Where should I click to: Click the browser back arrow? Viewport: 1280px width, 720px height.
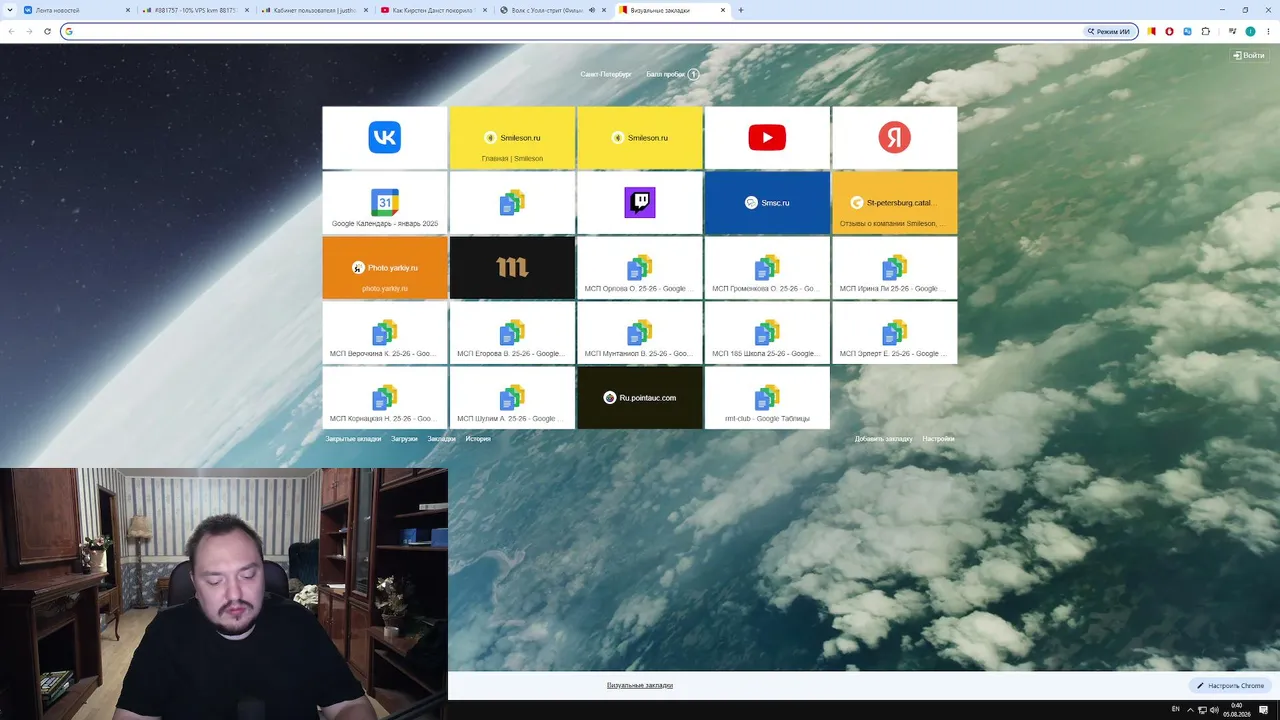[x=11, y=31]
